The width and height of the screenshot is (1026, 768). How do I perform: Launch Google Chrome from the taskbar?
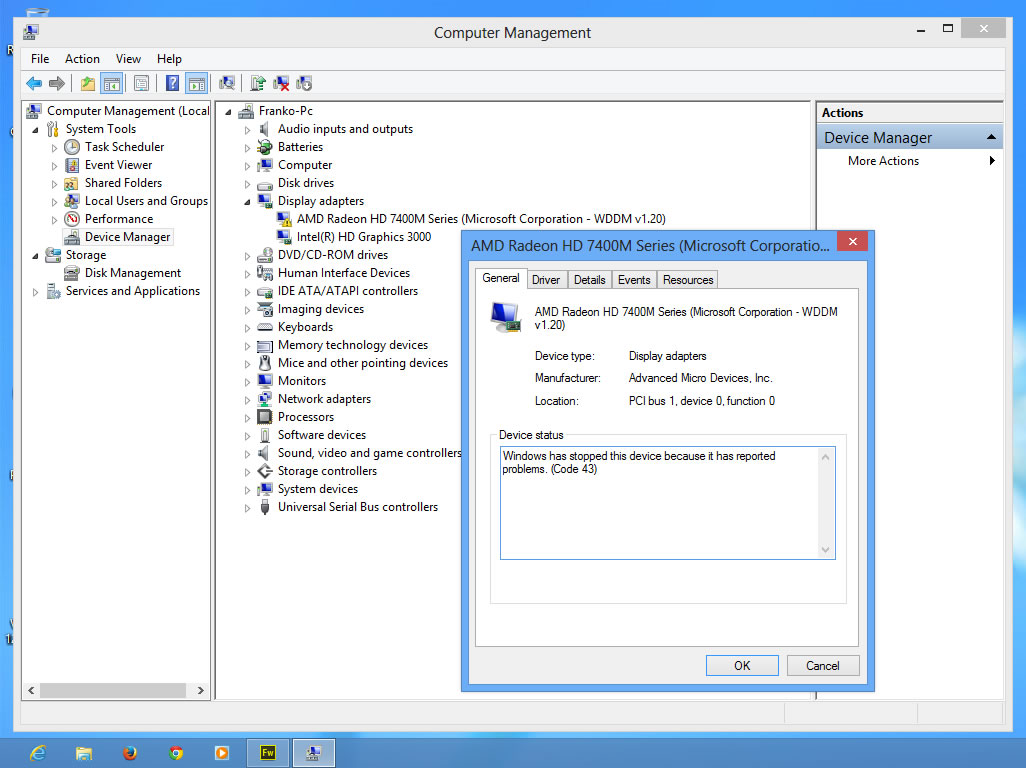(176, 753)
